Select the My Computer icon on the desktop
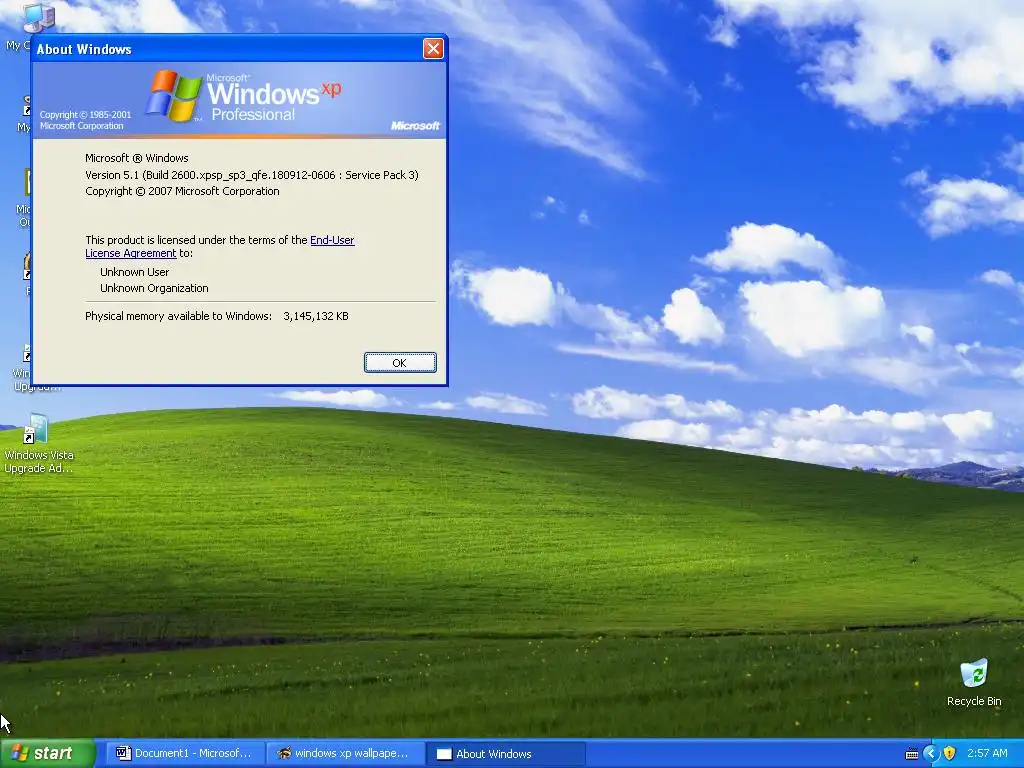The height and width of the screenshot is (768, 1024). coord(37,18)
